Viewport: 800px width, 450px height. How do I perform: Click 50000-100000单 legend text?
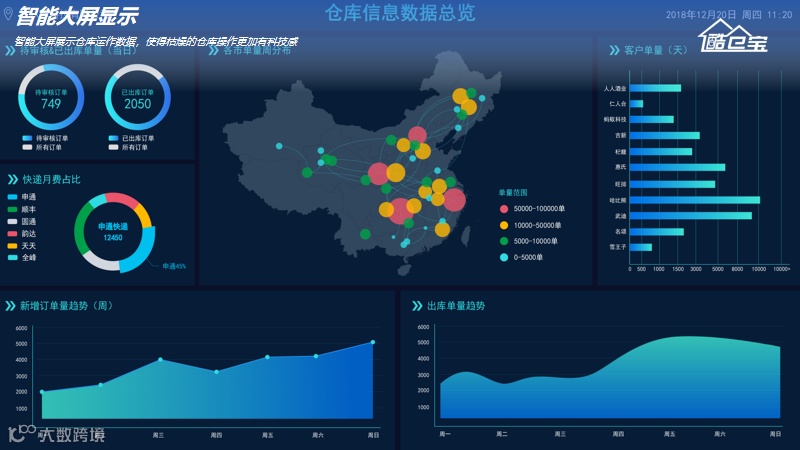[539, 209]
